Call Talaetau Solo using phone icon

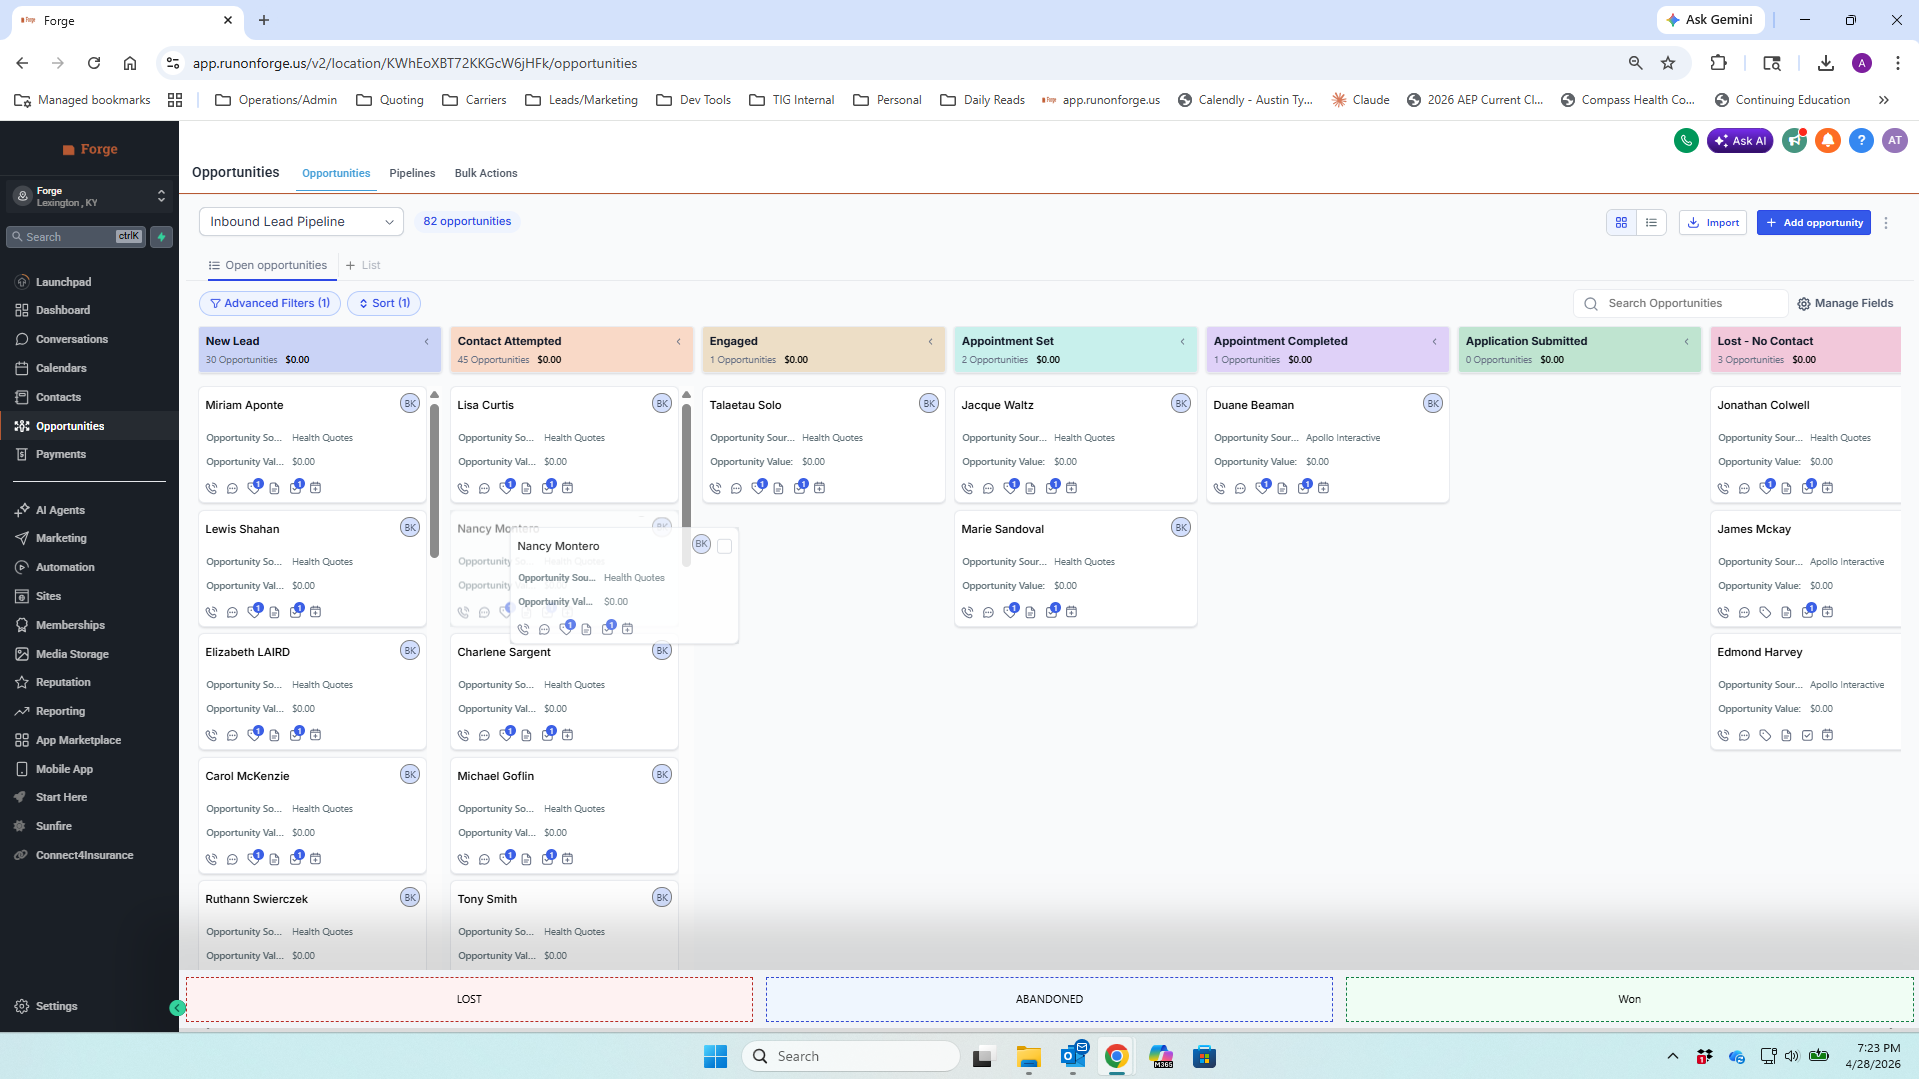[x=715, y=488]
